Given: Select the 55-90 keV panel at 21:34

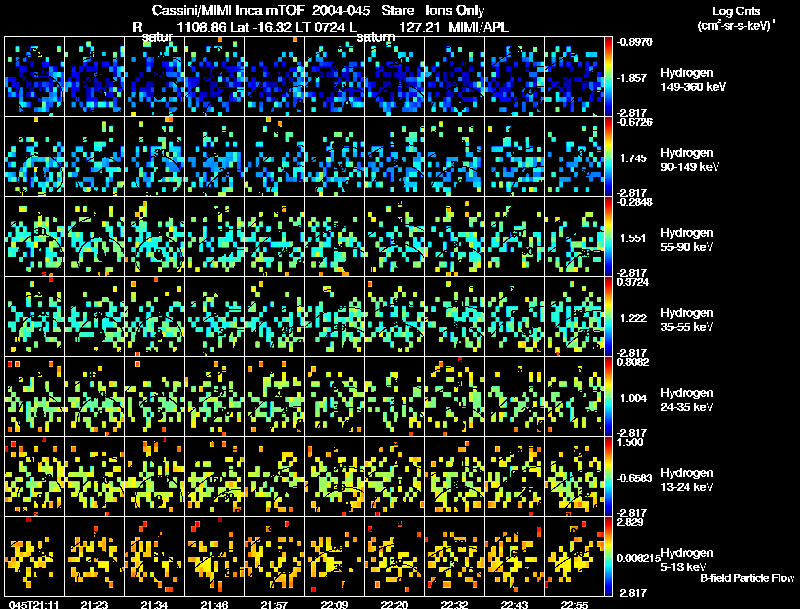Looking at the screenshot, I should pyautogui.click(x=155, y=237).
